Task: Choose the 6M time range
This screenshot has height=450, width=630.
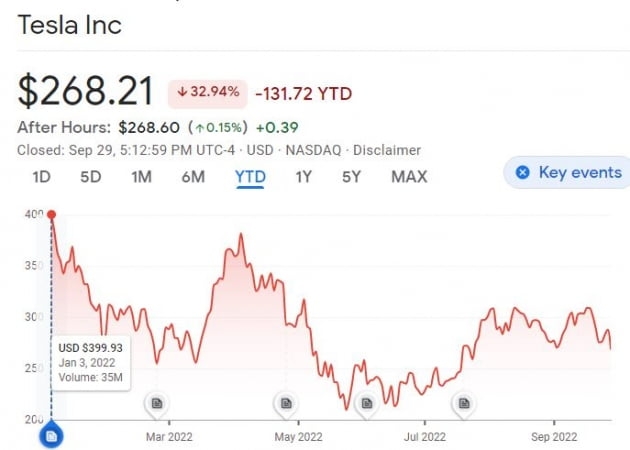Action: [193, 177]
